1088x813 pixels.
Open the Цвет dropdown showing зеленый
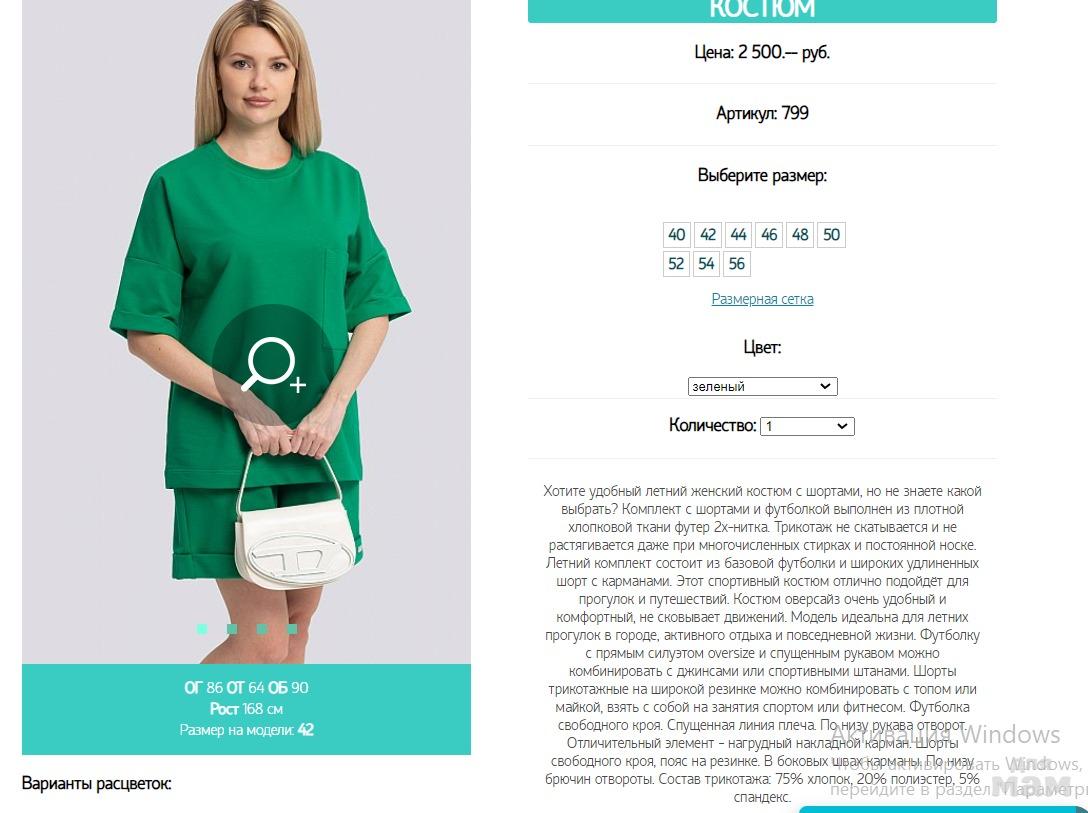pyautogui.click(x=763, y=386)
